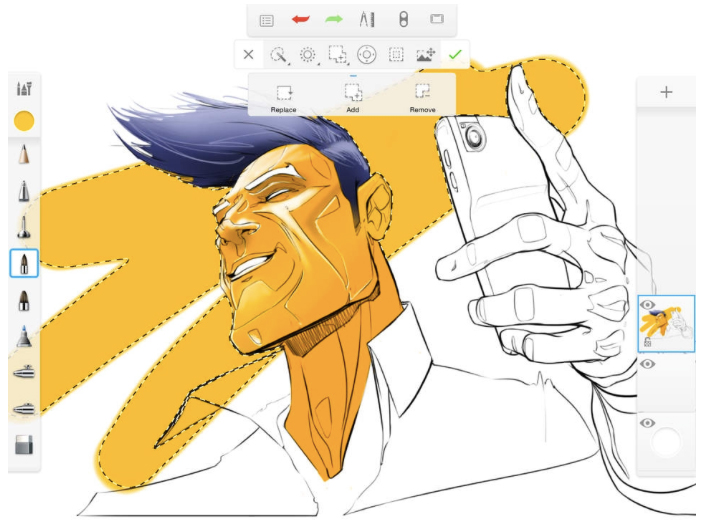
Task: Select the eraser at the bottom of the brush bar
Action: pyautogui.click(x=24, y=444)
